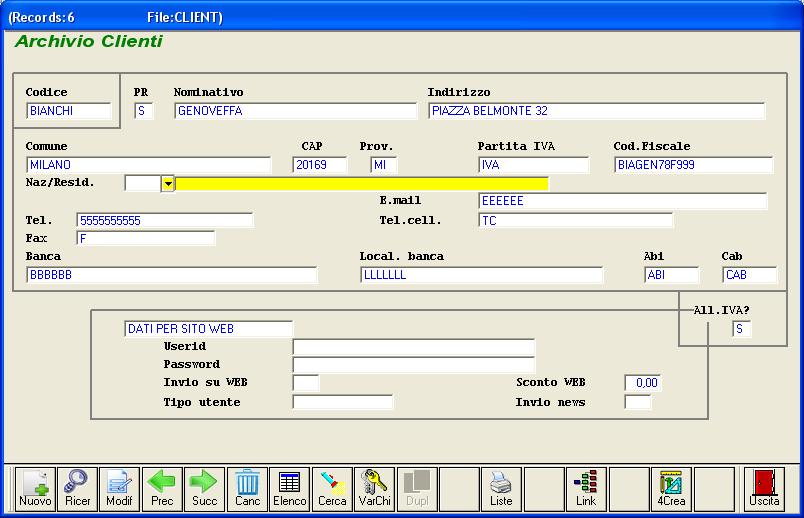The width and height of the screenshot is (804, 518).
Task: Print lists with Liste printer icon
Action: pyautogui.click(x=501, y=489)
